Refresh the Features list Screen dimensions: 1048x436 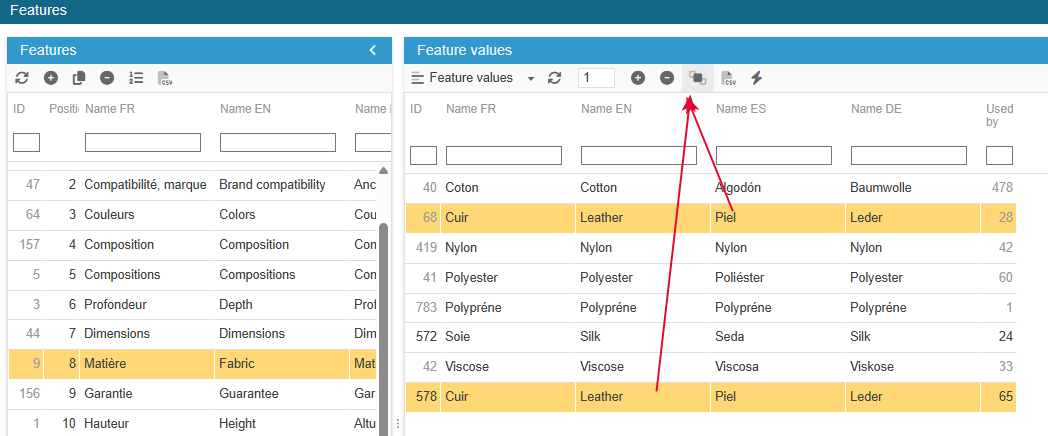tap(22, 78)
